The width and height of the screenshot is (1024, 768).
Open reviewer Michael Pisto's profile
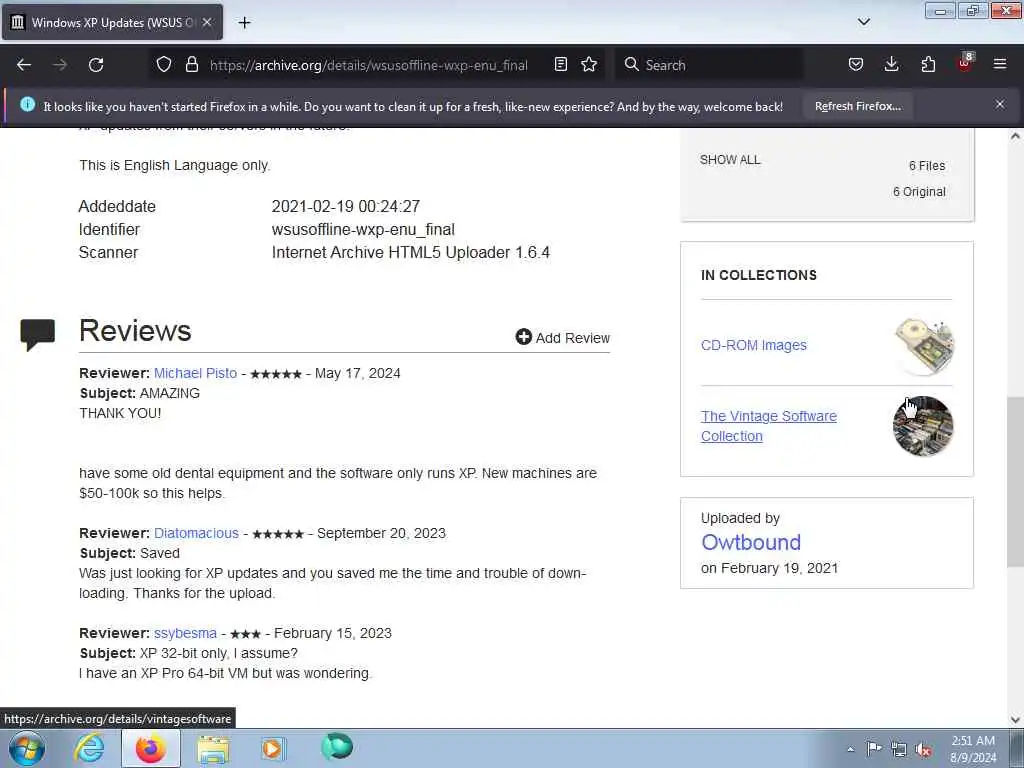pos(195,373)
